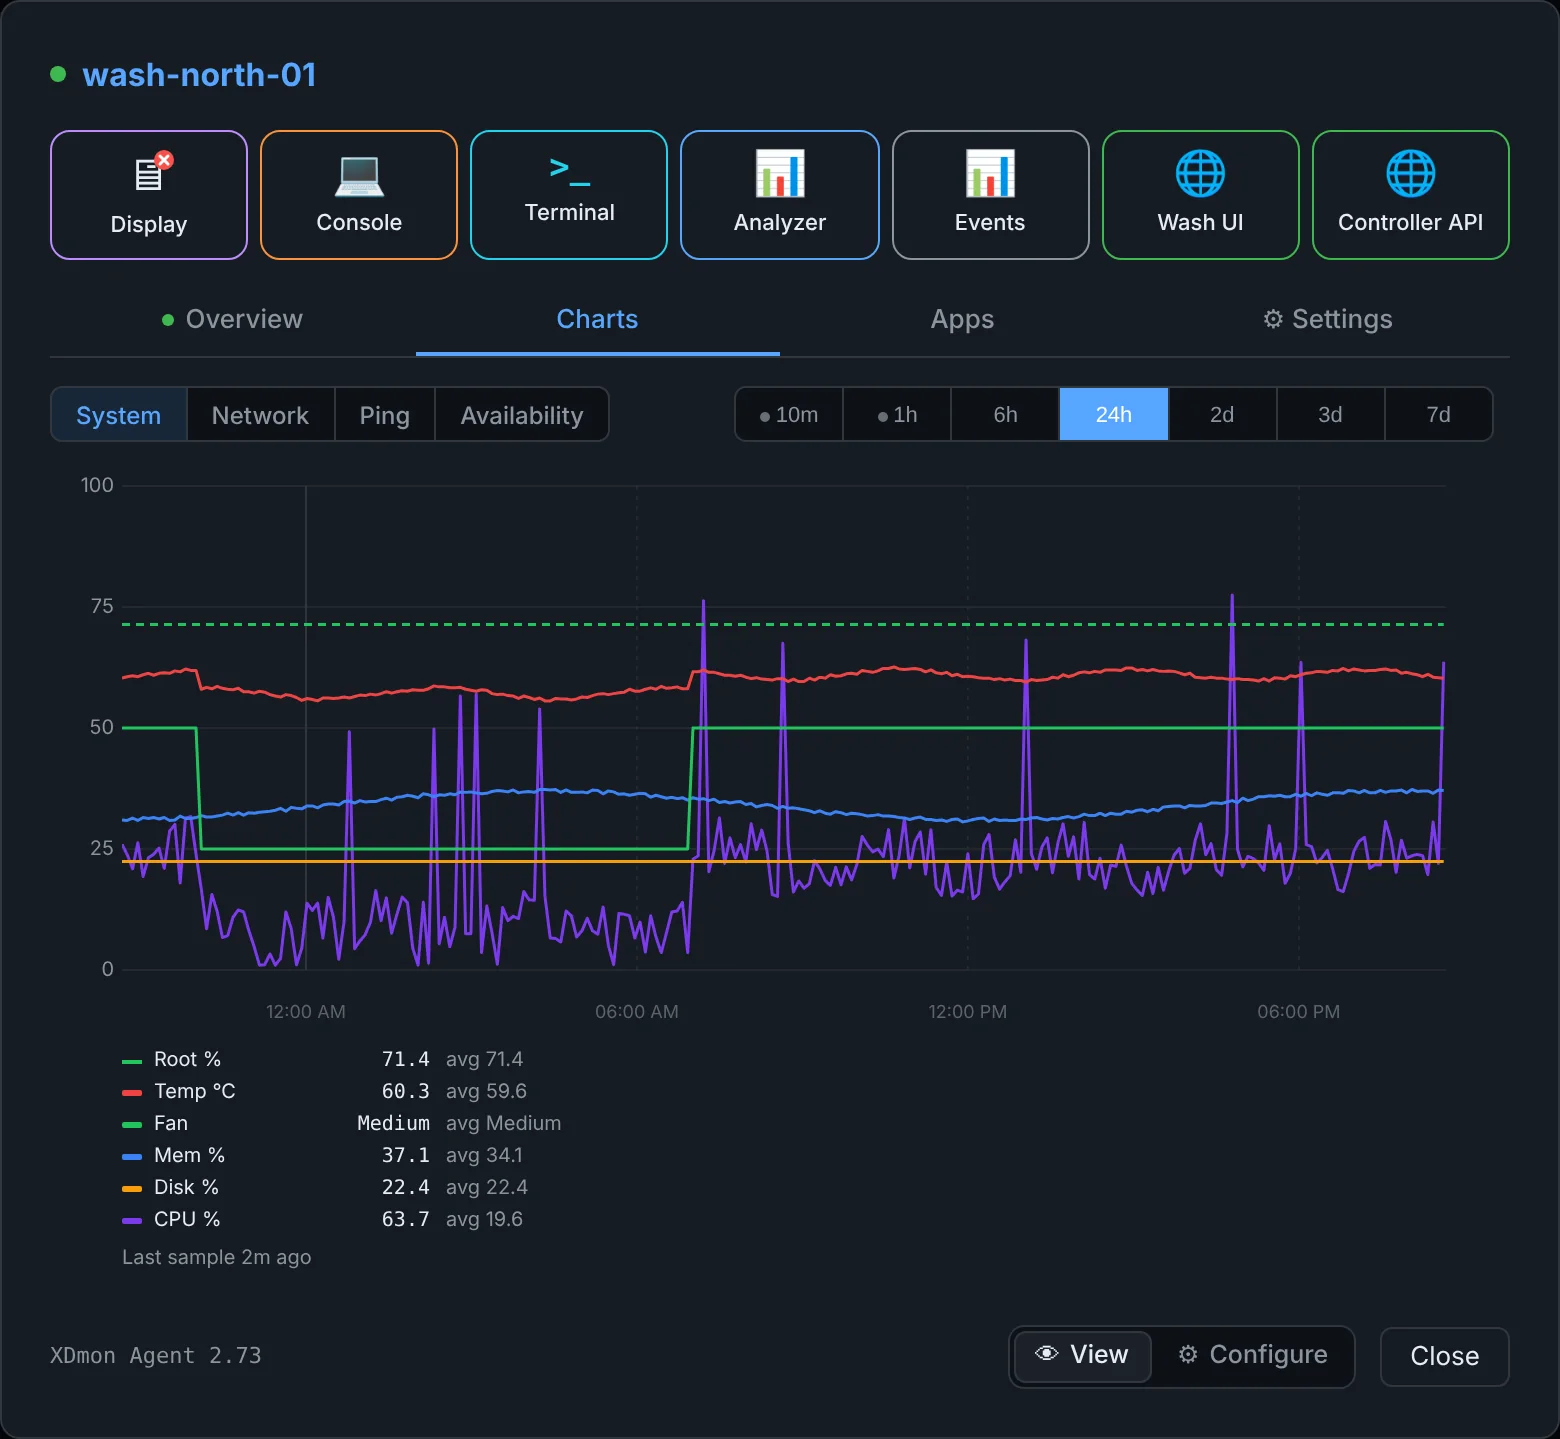Click green status dot next to wash-north-01
1560x1439 pixels.
58,74
